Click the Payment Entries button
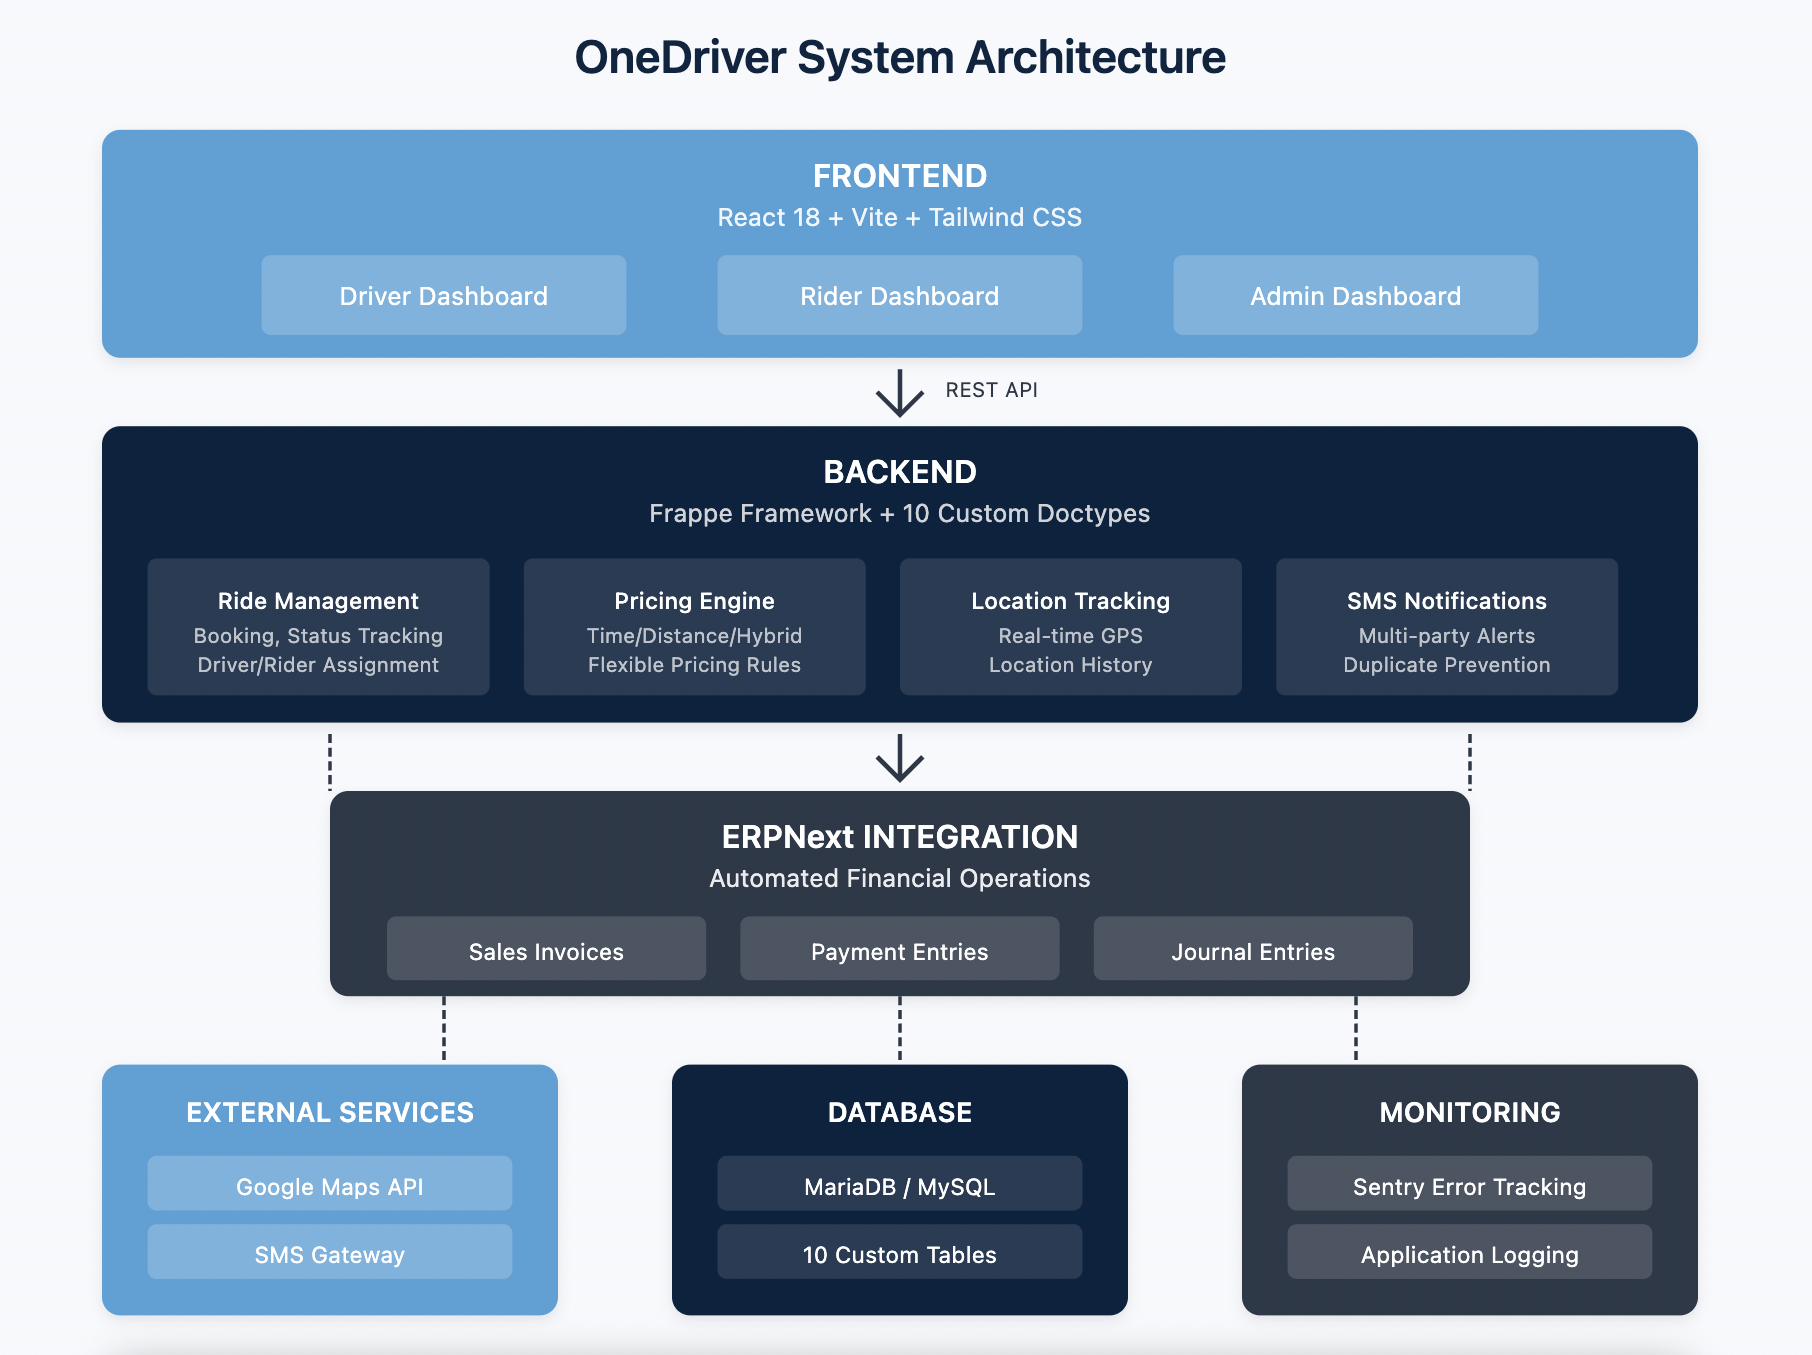The width and height of the screenshot is (1812, 1355). point(898,950)
